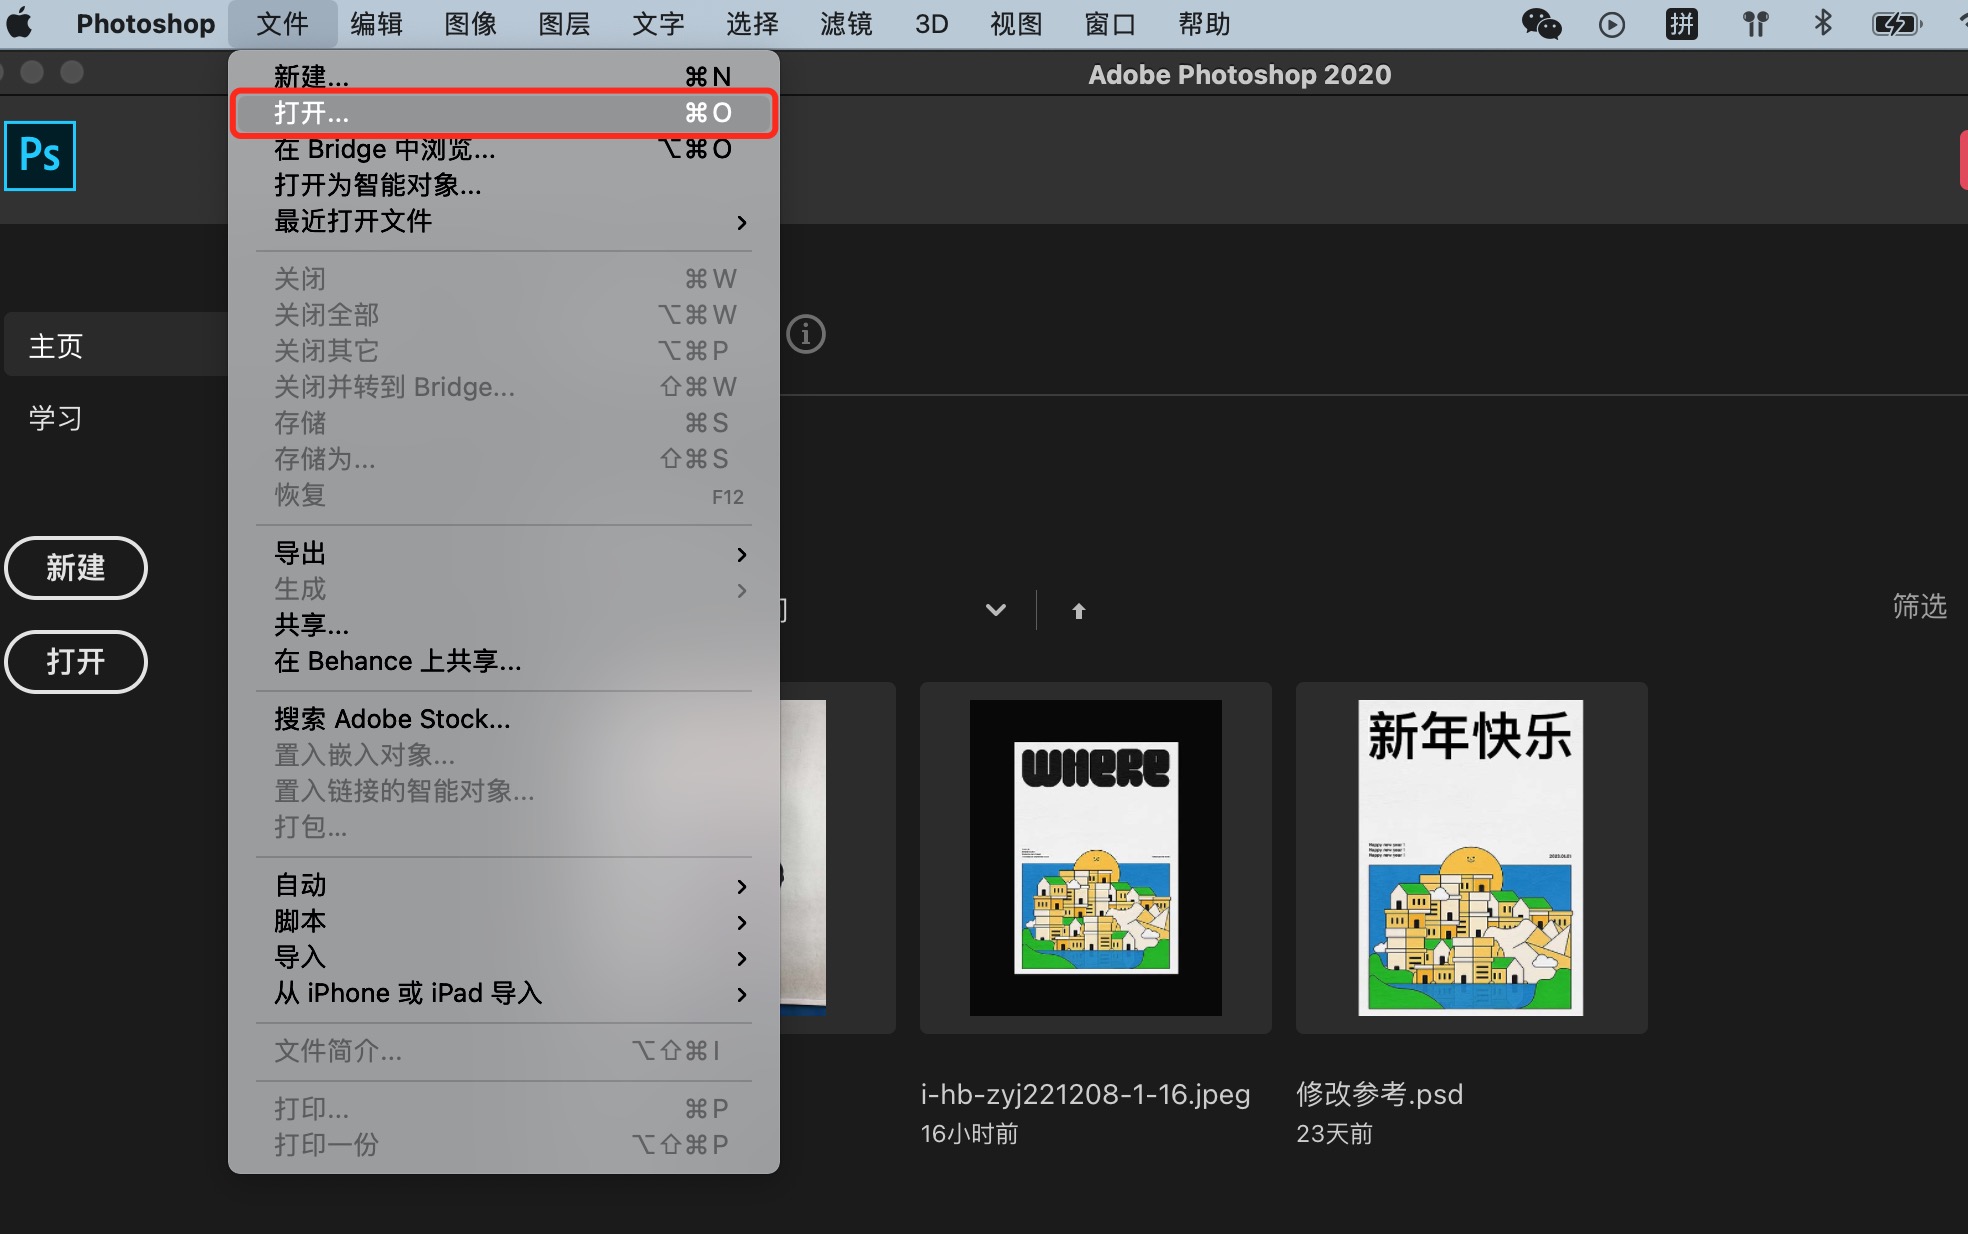Click the info circle icon
This screenshot has height=1234, width=1968.
pyautogui.click(x=806, y=334)
